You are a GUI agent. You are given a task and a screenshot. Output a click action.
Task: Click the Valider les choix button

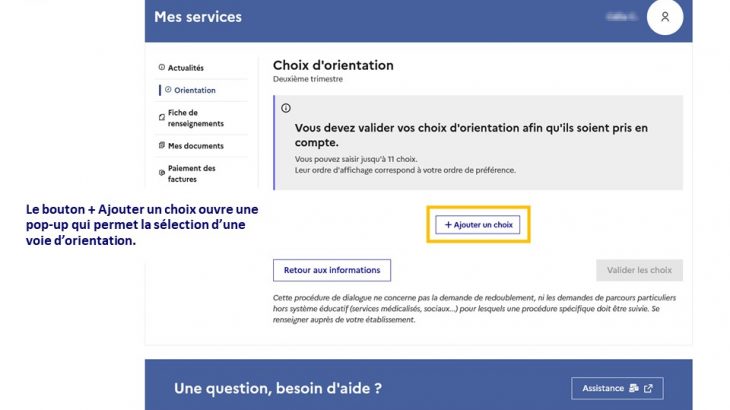[639, 270]
